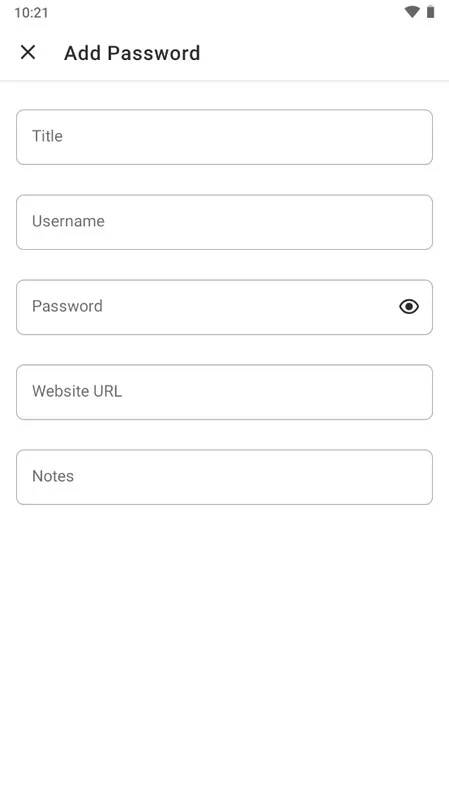Tap the X icon in the app bar
Screen dimensions: 449x800
tap(28, 52)
